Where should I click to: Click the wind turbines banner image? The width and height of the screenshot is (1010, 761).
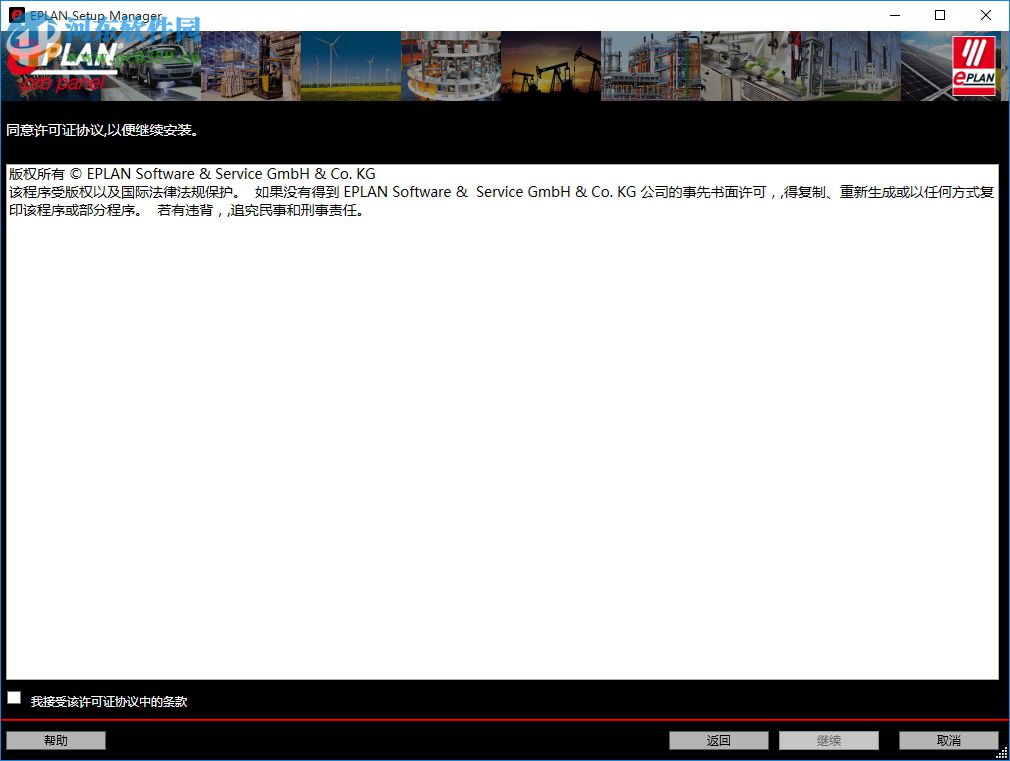point(350,65)
